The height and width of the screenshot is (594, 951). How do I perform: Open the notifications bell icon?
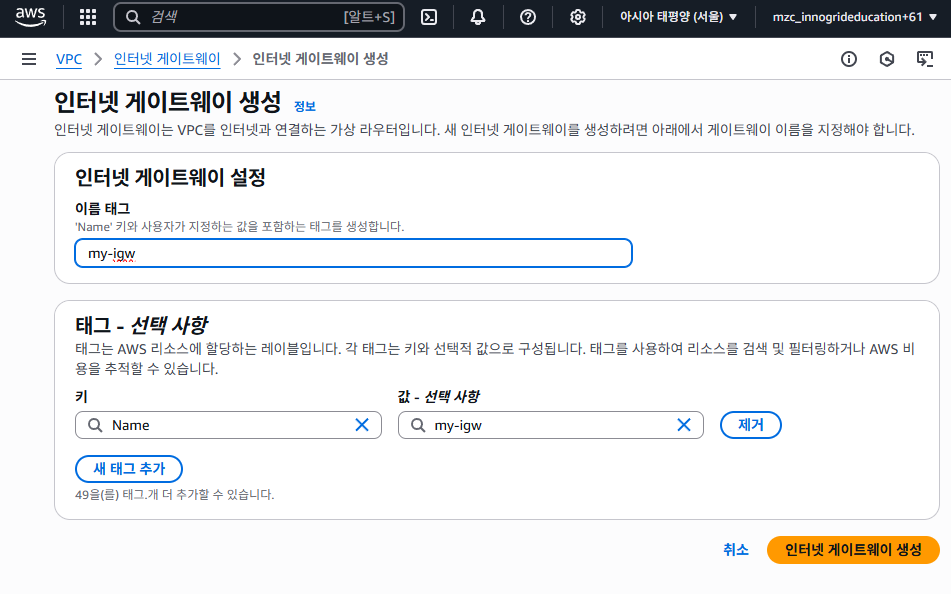[478, 17]
